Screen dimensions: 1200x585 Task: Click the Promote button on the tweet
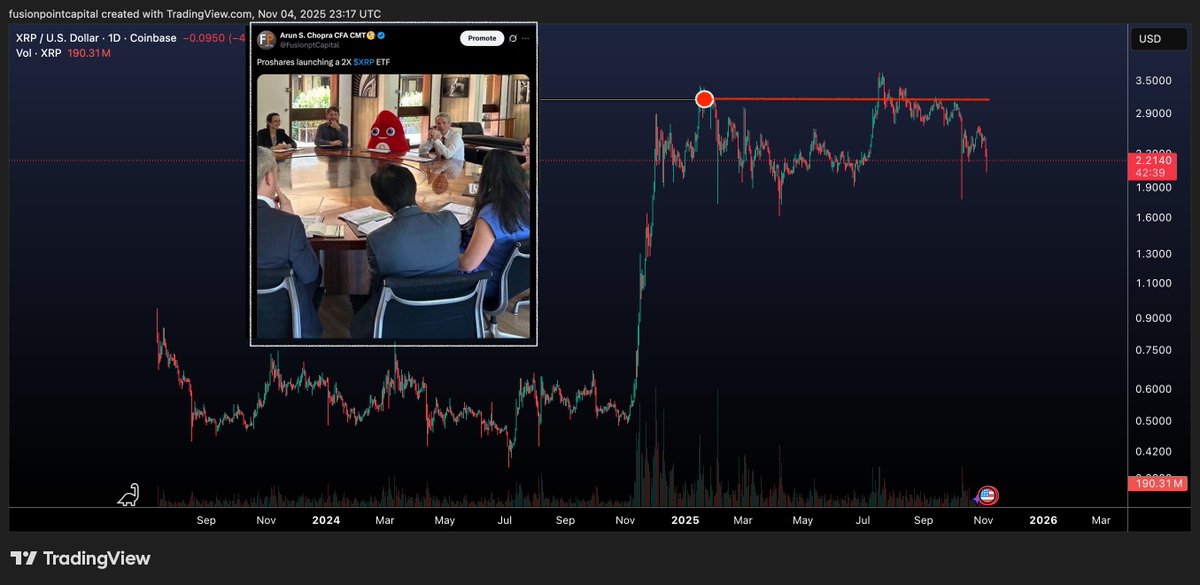481,38
